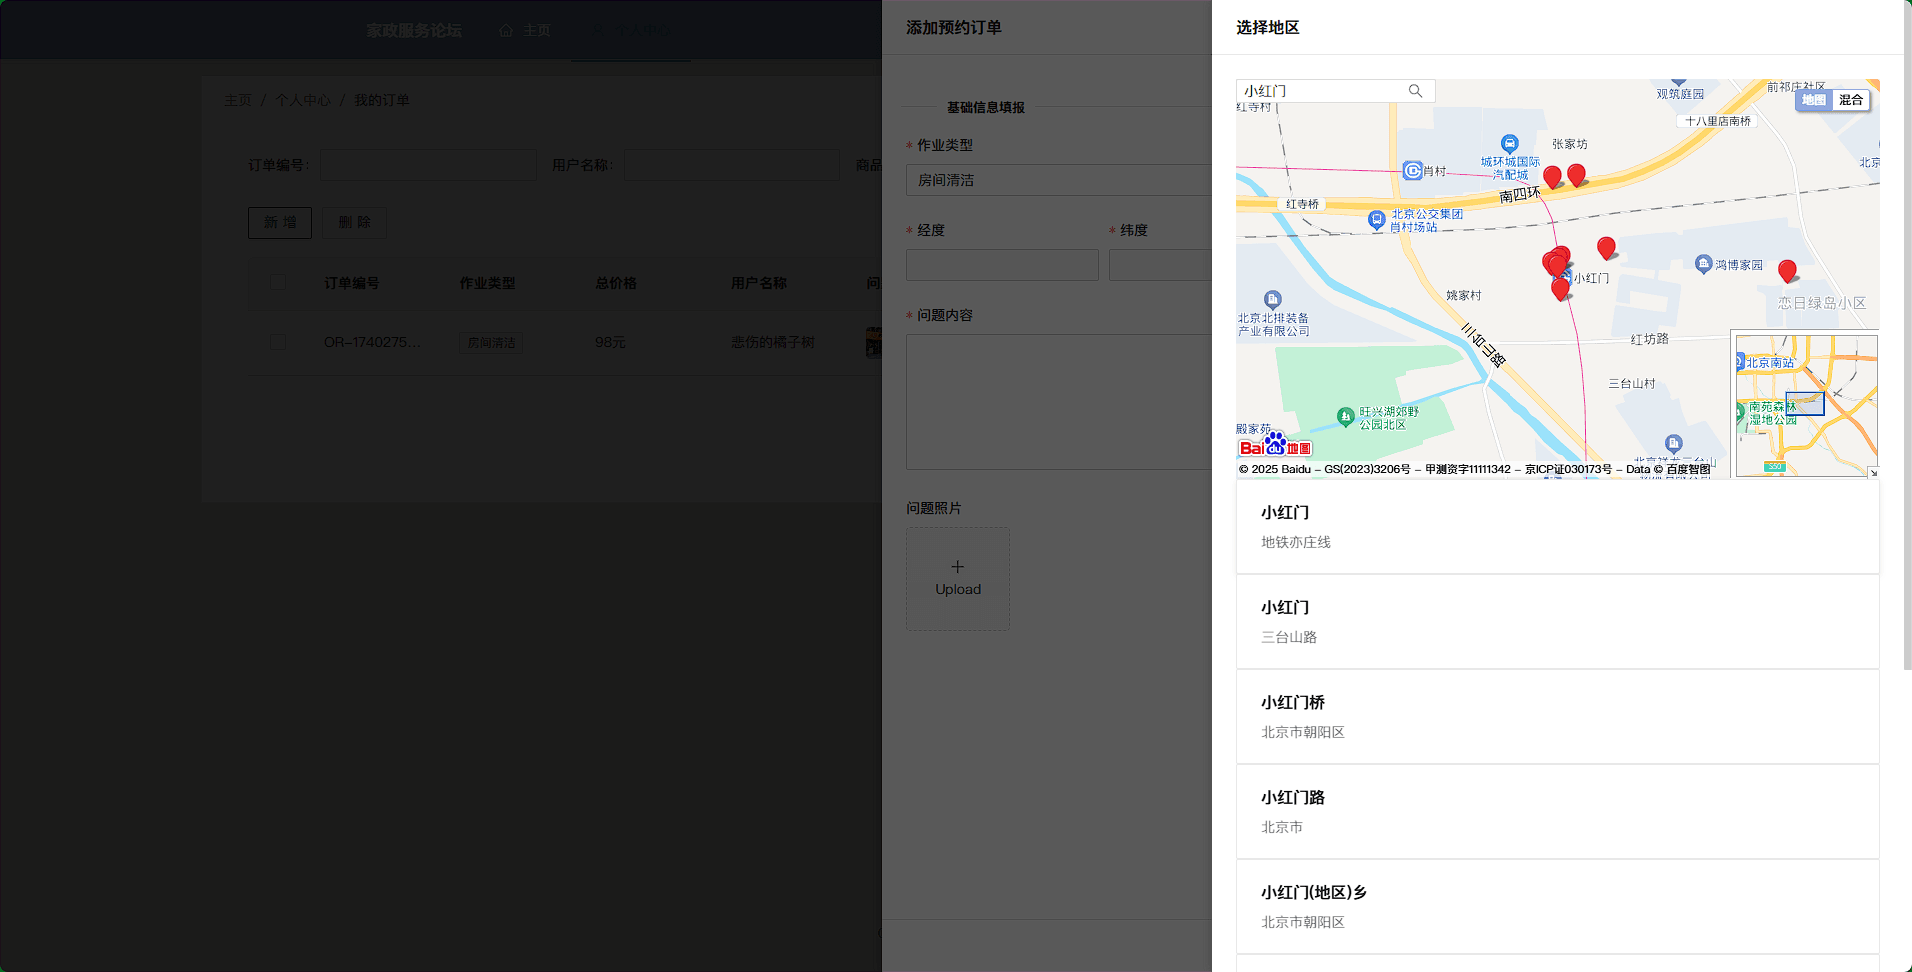Click the 旺兴湖郊野公园北区 park icon

coord(1346,416)
